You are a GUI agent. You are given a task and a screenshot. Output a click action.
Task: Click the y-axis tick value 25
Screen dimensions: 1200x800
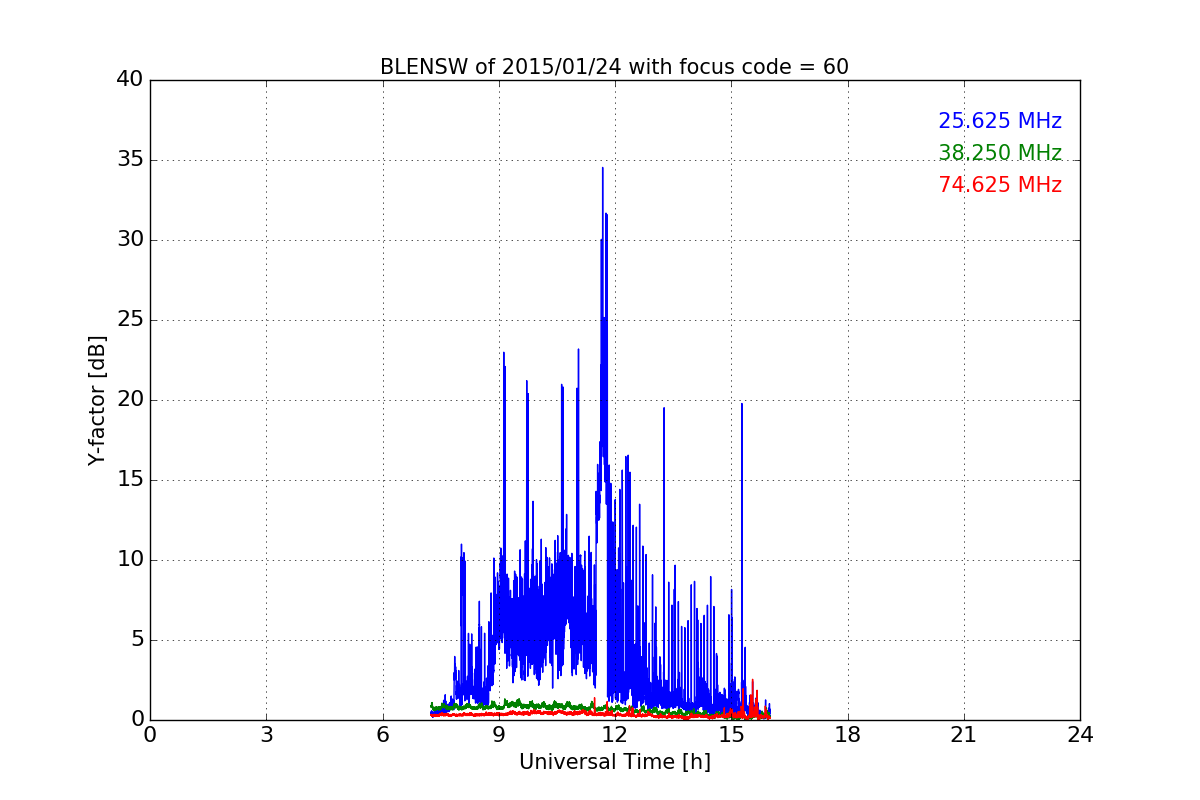(130, 320)
